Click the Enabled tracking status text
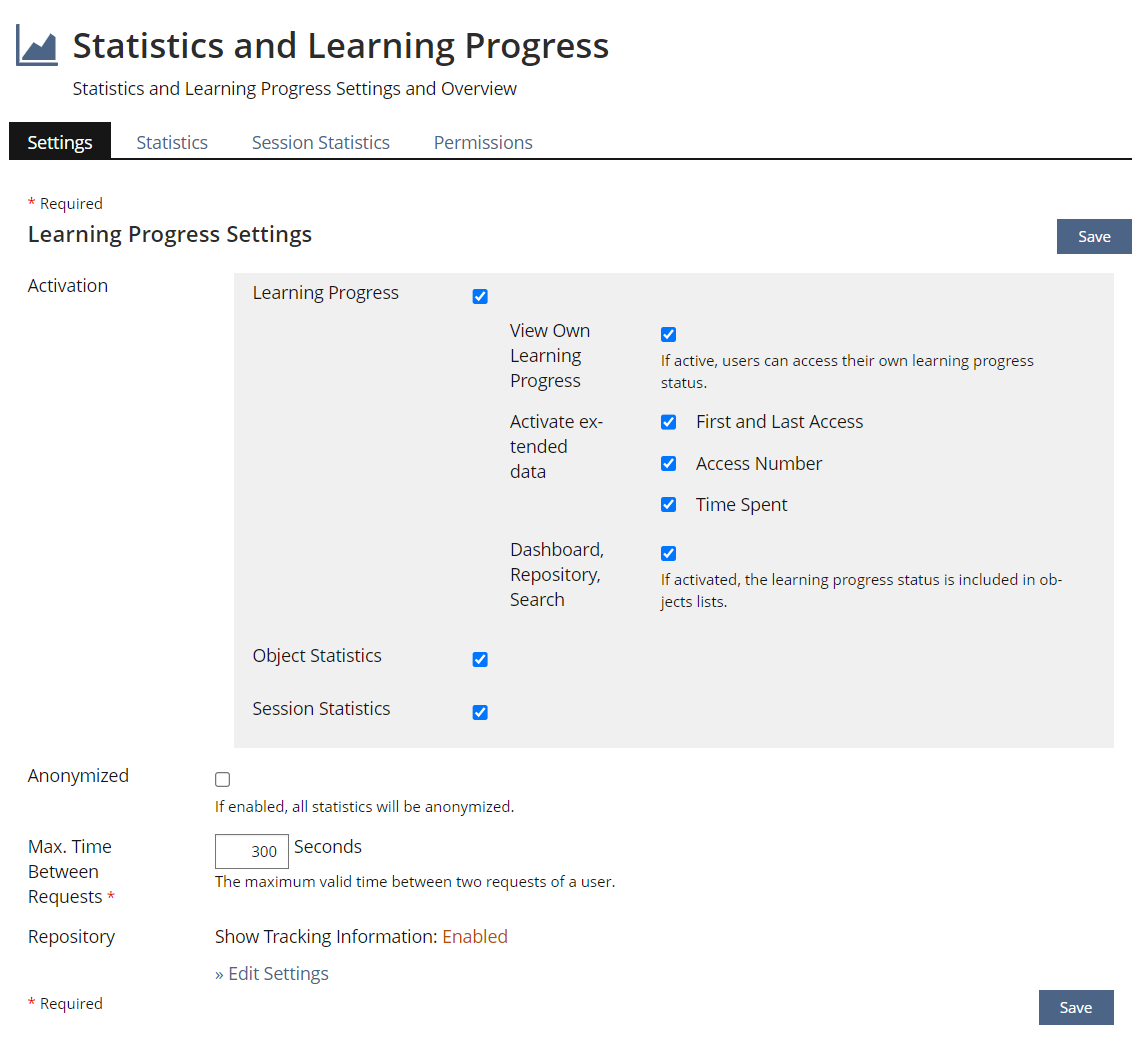 click(475, 937)
